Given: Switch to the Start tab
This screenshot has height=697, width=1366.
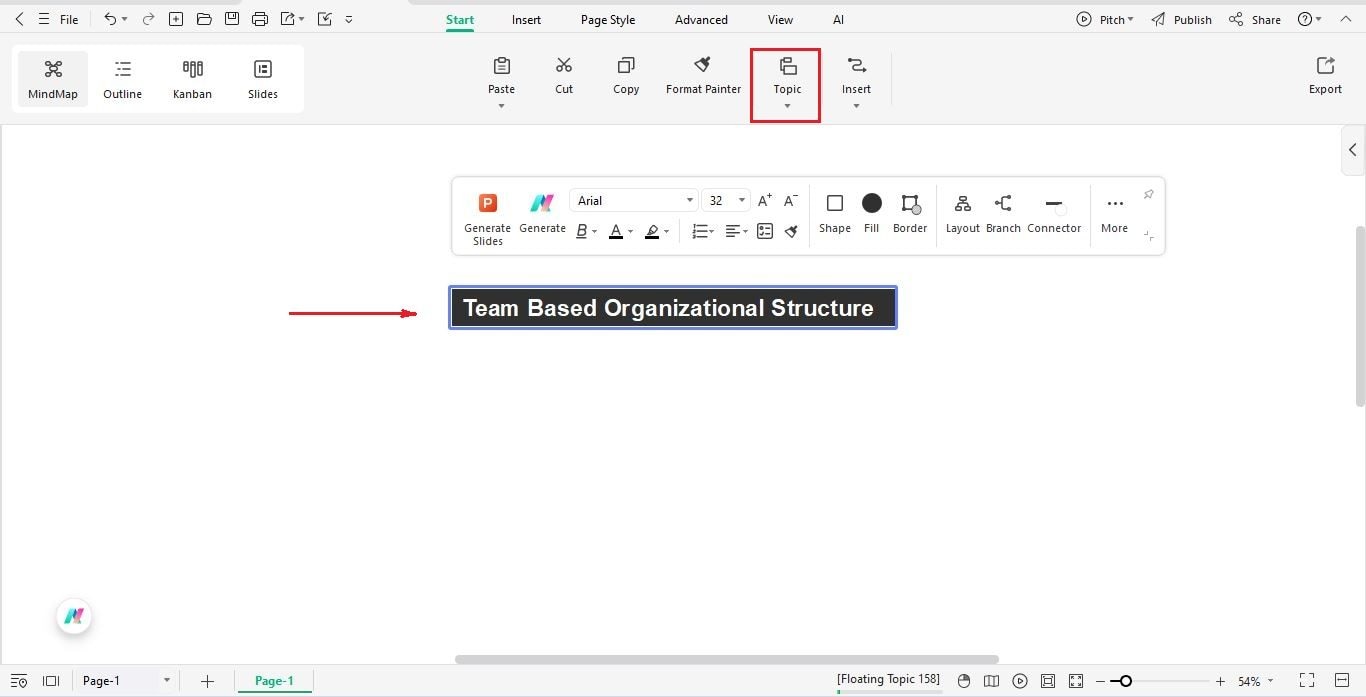Looking at the screenshot, I should click(460, 19).
